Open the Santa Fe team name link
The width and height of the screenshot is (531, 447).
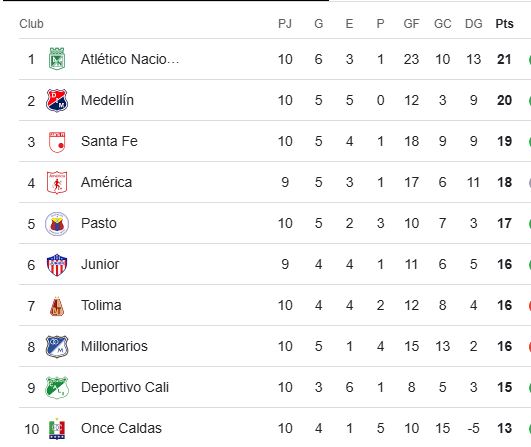pyautogui.click(x=109, y=141)
